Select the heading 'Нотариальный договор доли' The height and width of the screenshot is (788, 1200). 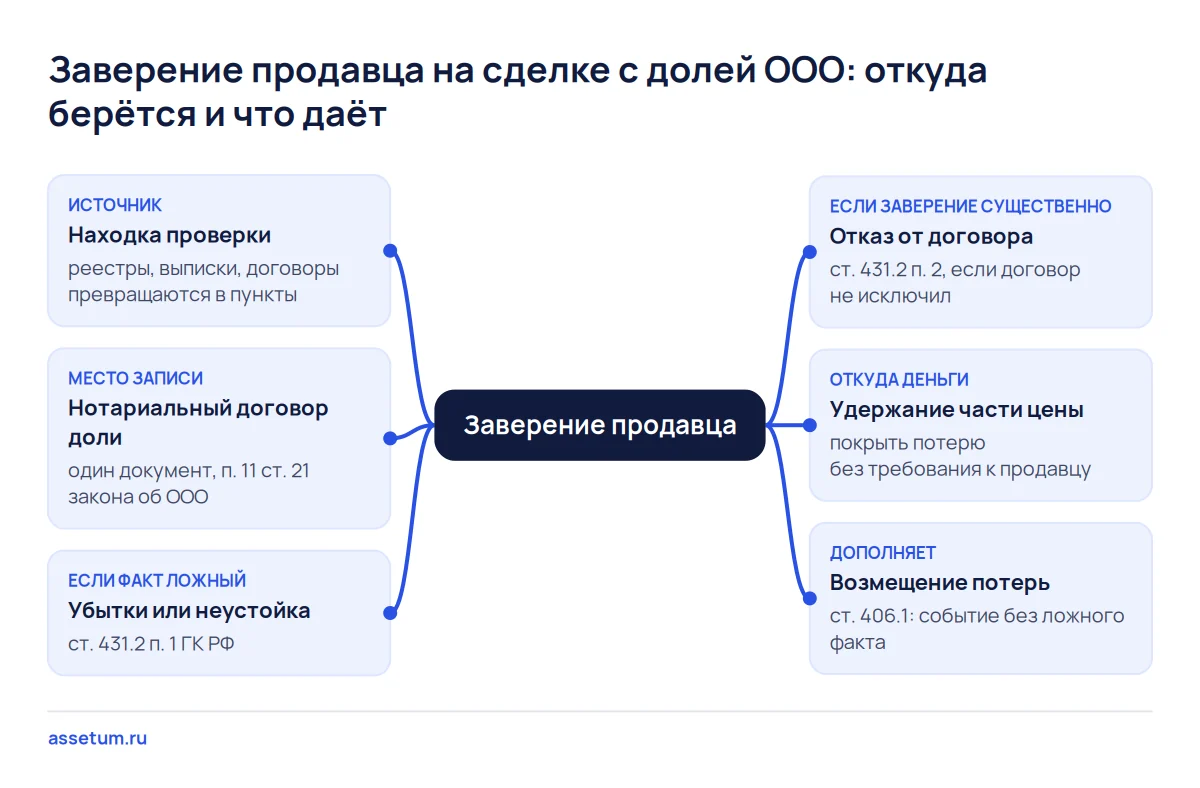(x=198, y=423)
